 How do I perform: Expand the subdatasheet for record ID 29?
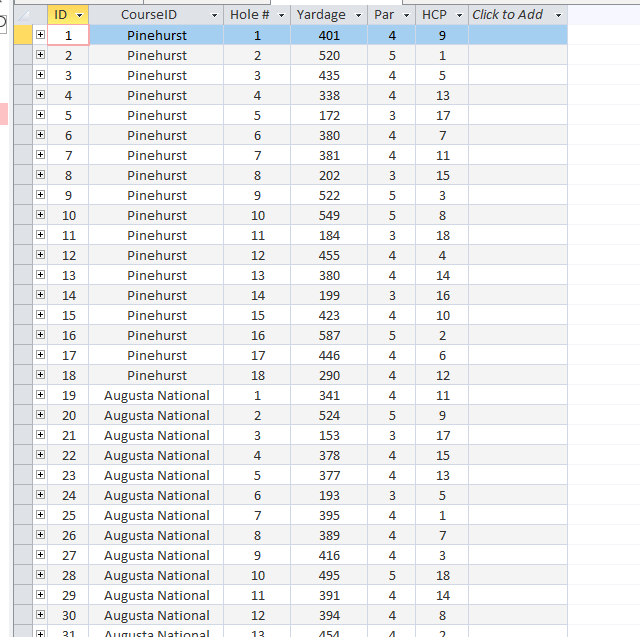click(40, 595)
